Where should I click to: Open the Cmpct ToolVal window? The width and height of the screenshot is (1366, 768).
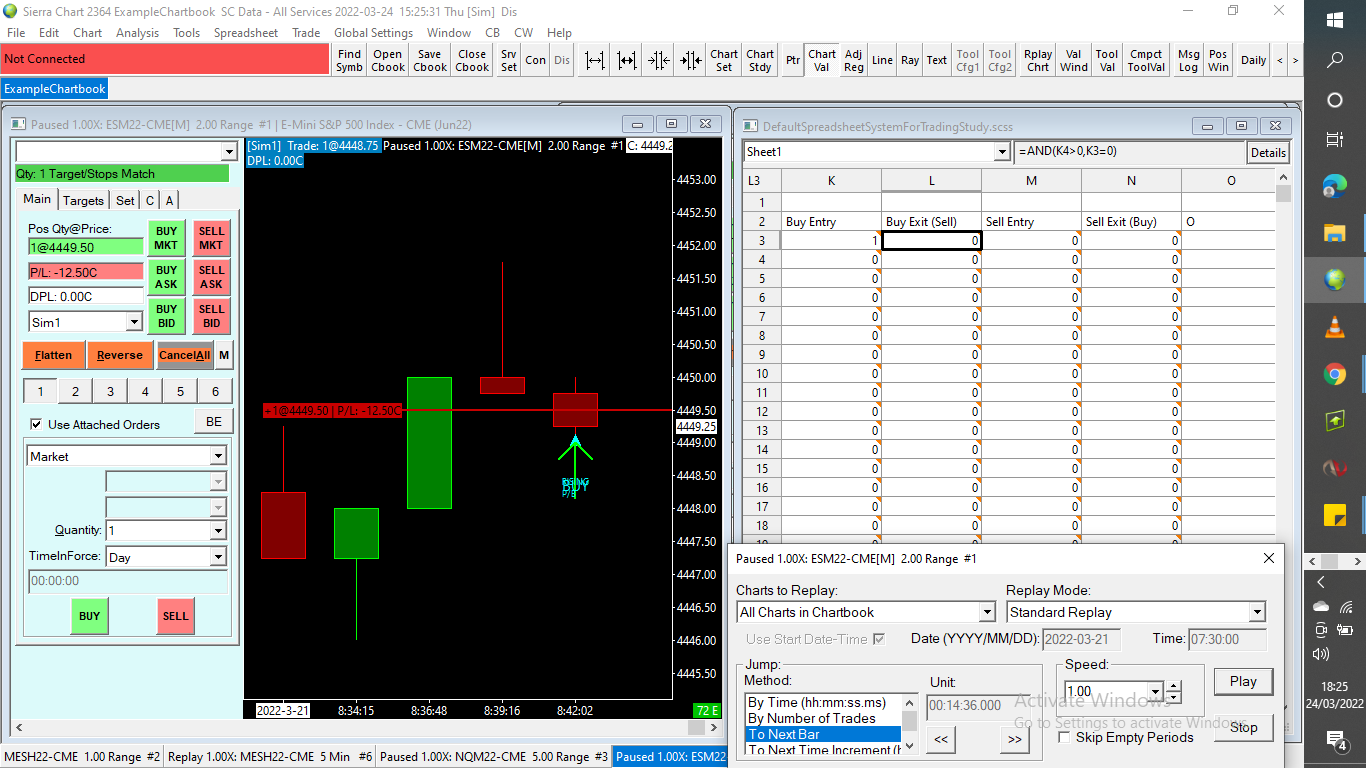[x=1146, y=60]
